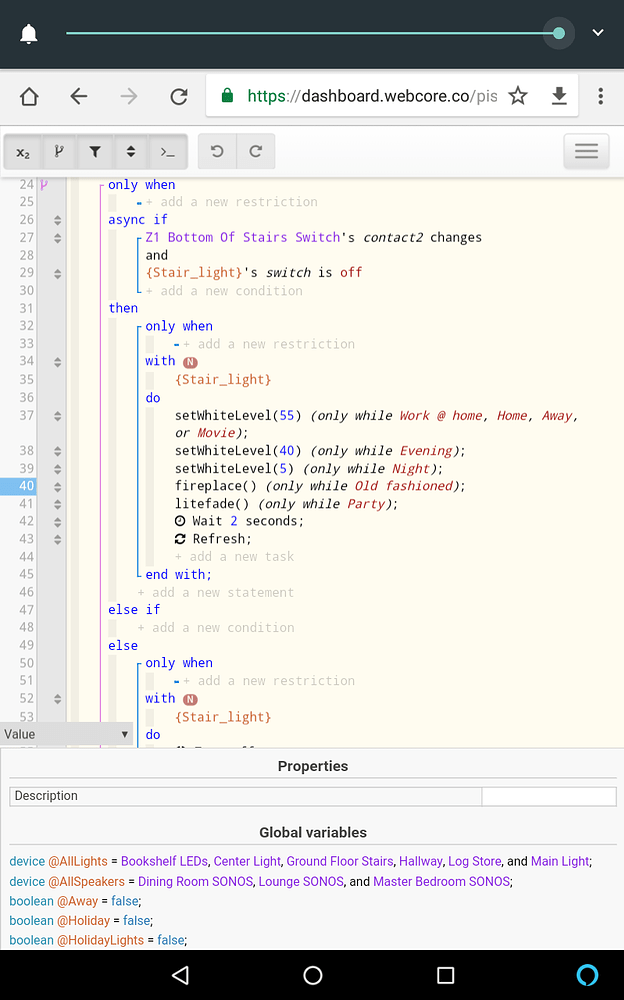
Task: Click the reorder arrows on line 29
Action: click(x=57, y=274)
